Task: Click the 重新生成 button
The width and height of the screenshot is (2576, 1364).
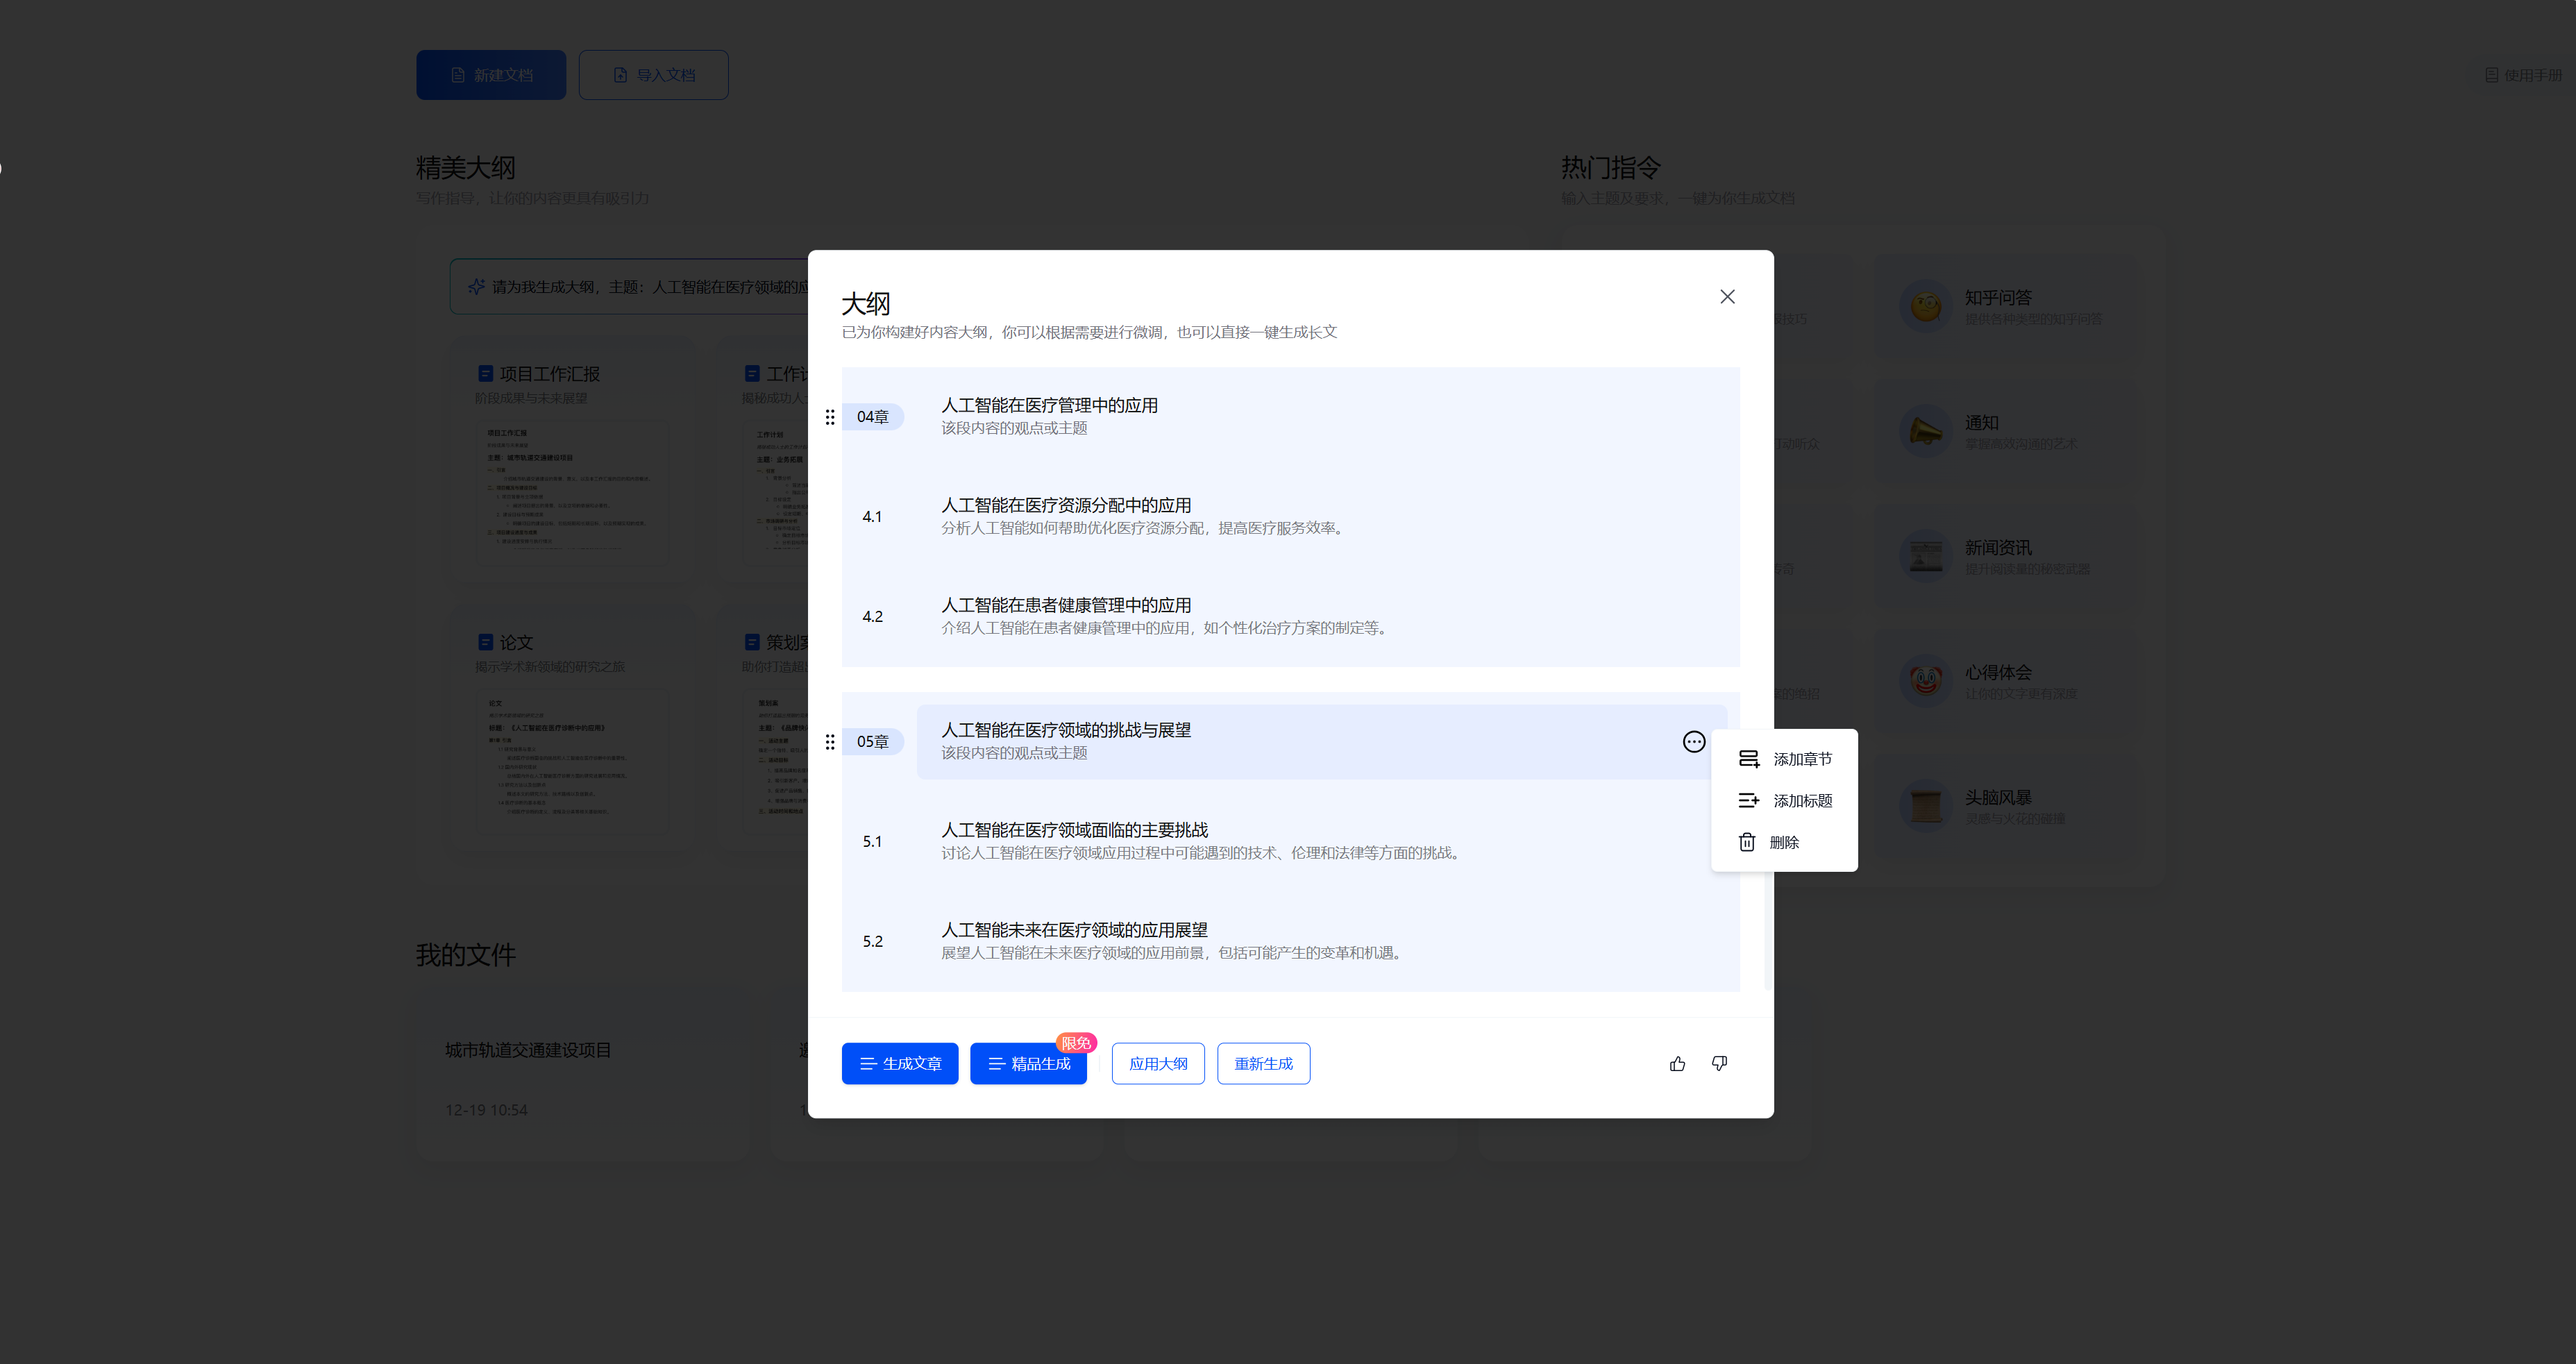Action: click(1263, 1064)
